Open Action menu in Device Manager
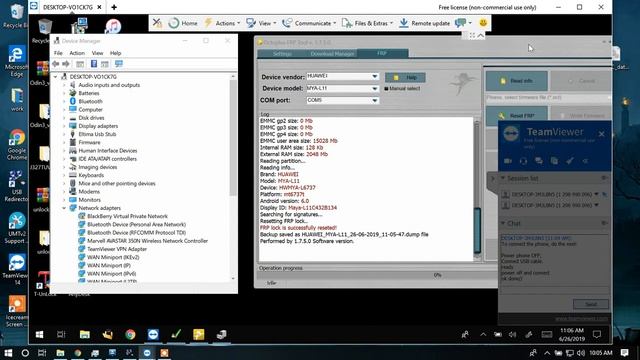The width and height of the screenshot is (640, 360). click(77, 53)
